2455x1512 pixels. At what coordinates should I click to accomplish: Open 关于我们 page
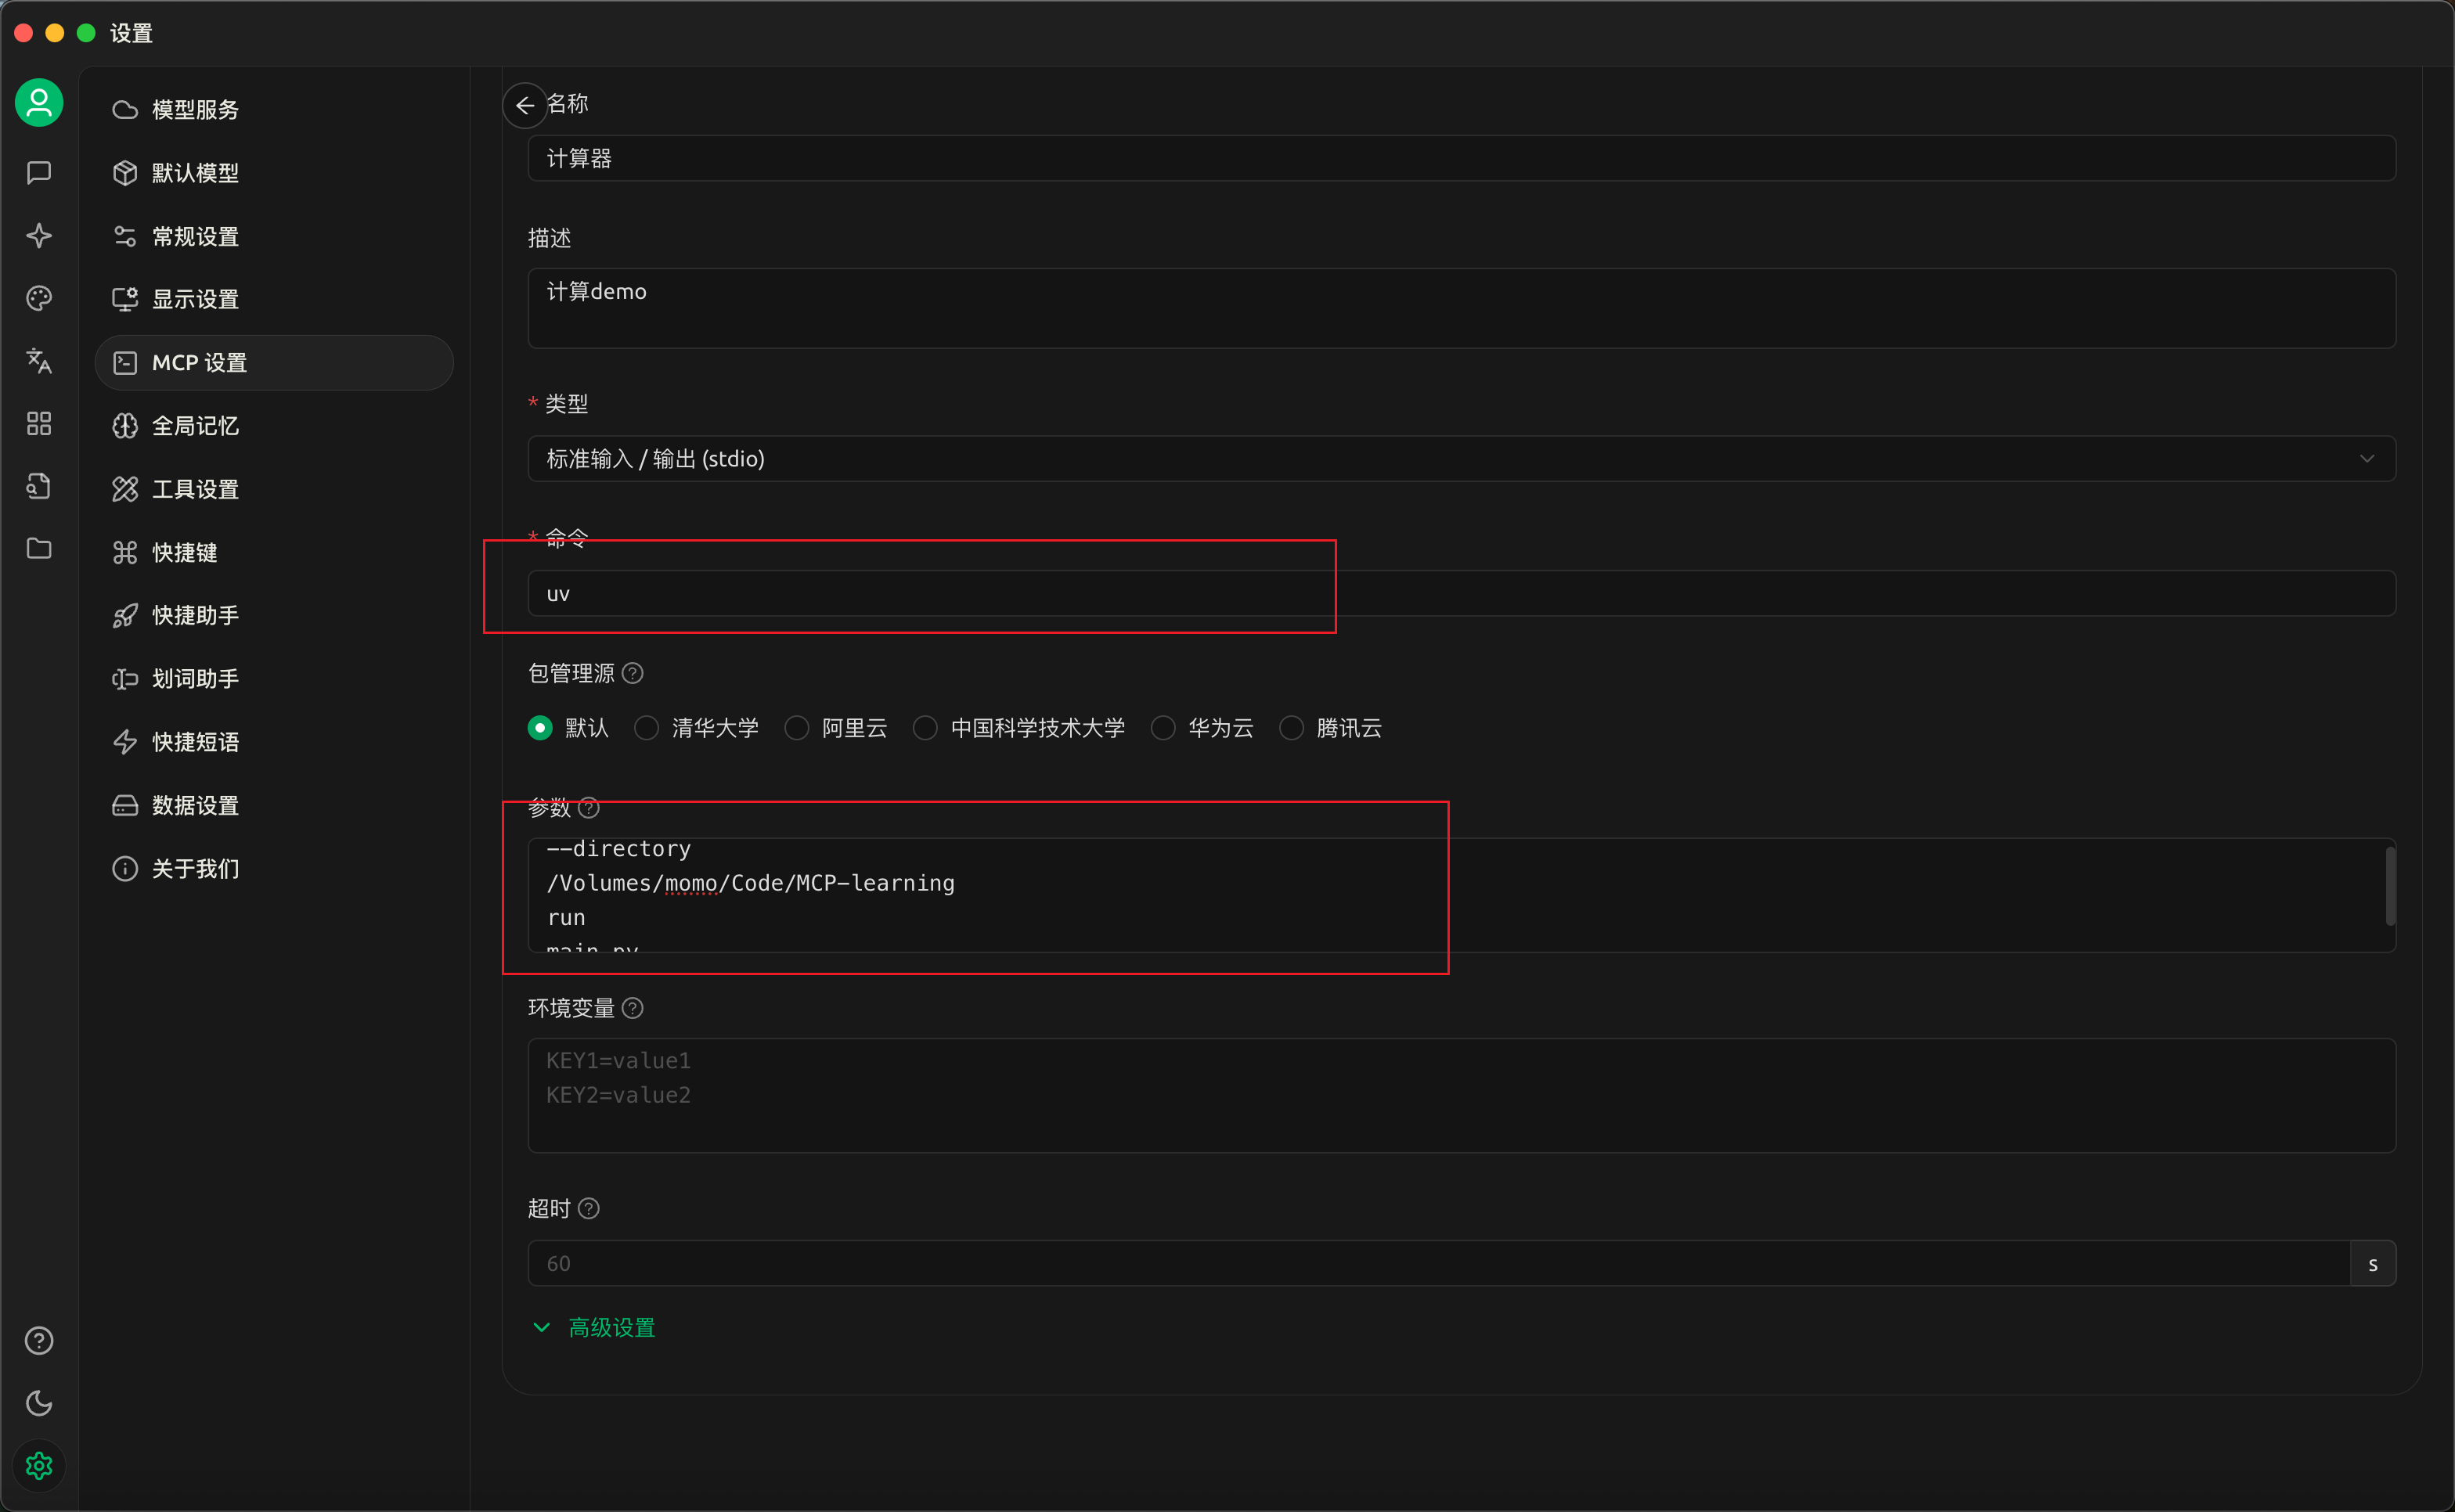tap(274, 869)
